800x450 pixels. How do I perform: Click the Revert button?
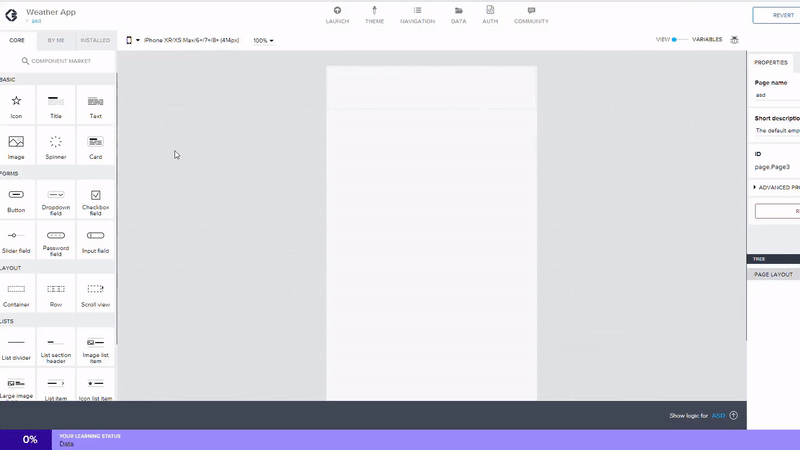point(776,15)
